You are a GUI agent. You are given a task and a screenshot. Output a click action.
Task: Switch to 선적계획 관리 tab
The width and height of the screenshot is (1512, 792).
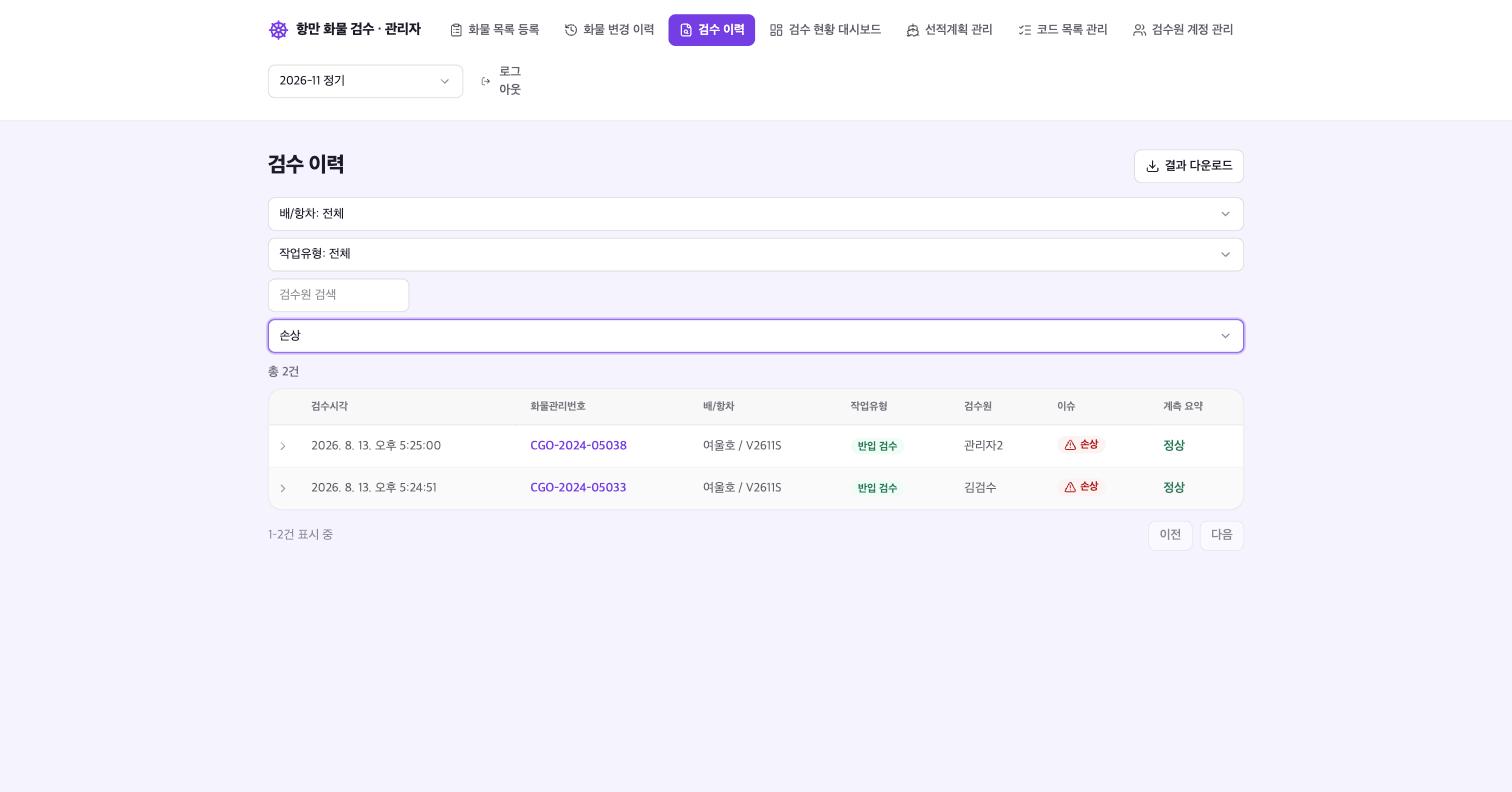click(x=949, y=30)
